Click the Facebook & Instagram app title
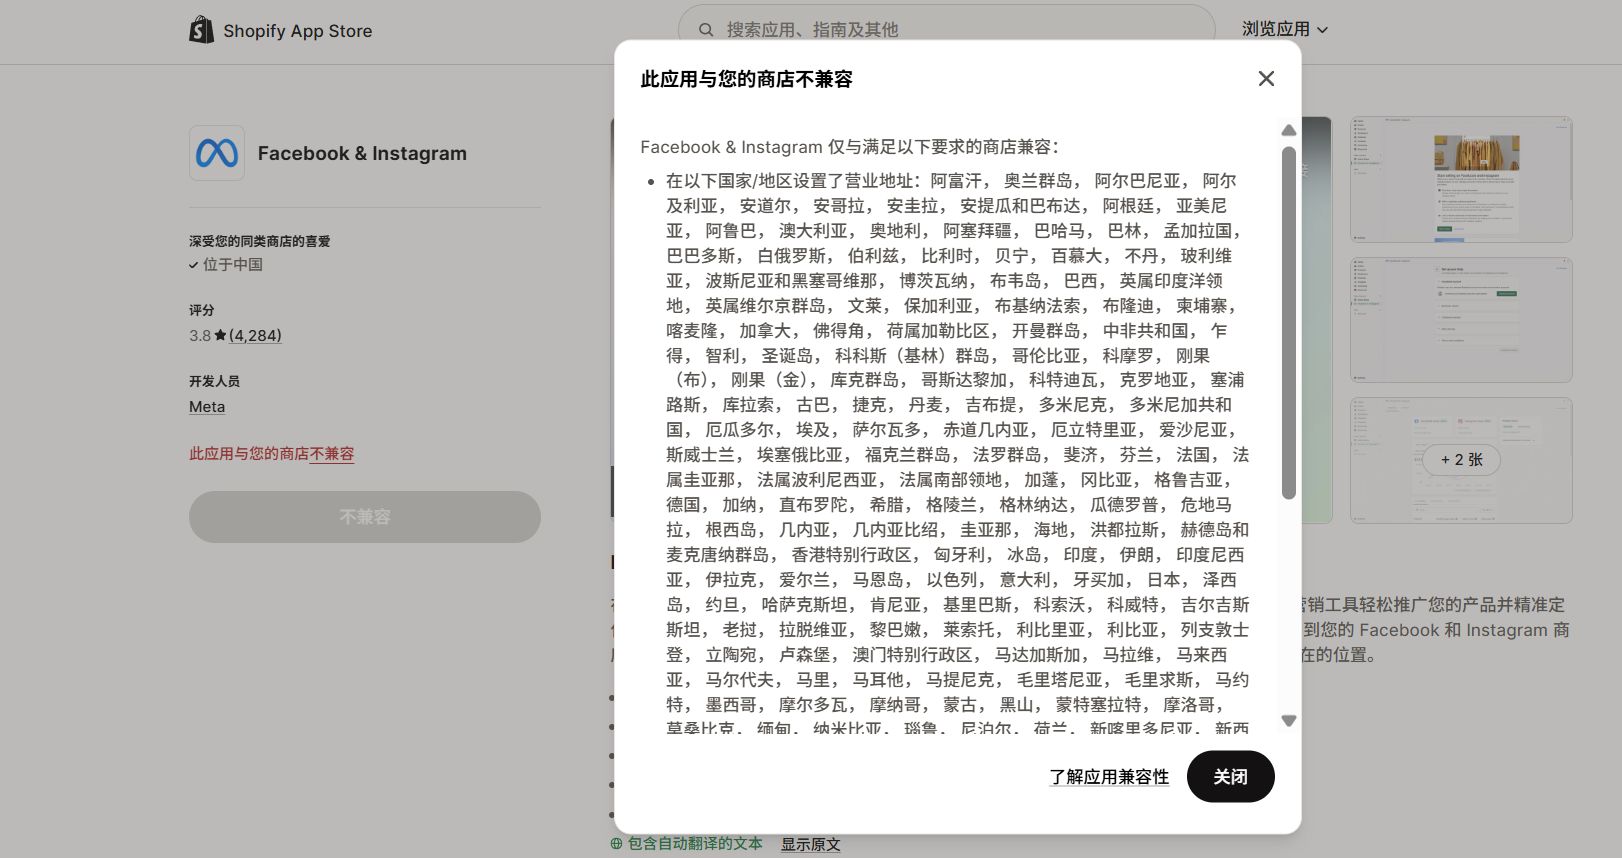Image resolution: width=1622 pixels, height=858 pixels. coord(362,153)
